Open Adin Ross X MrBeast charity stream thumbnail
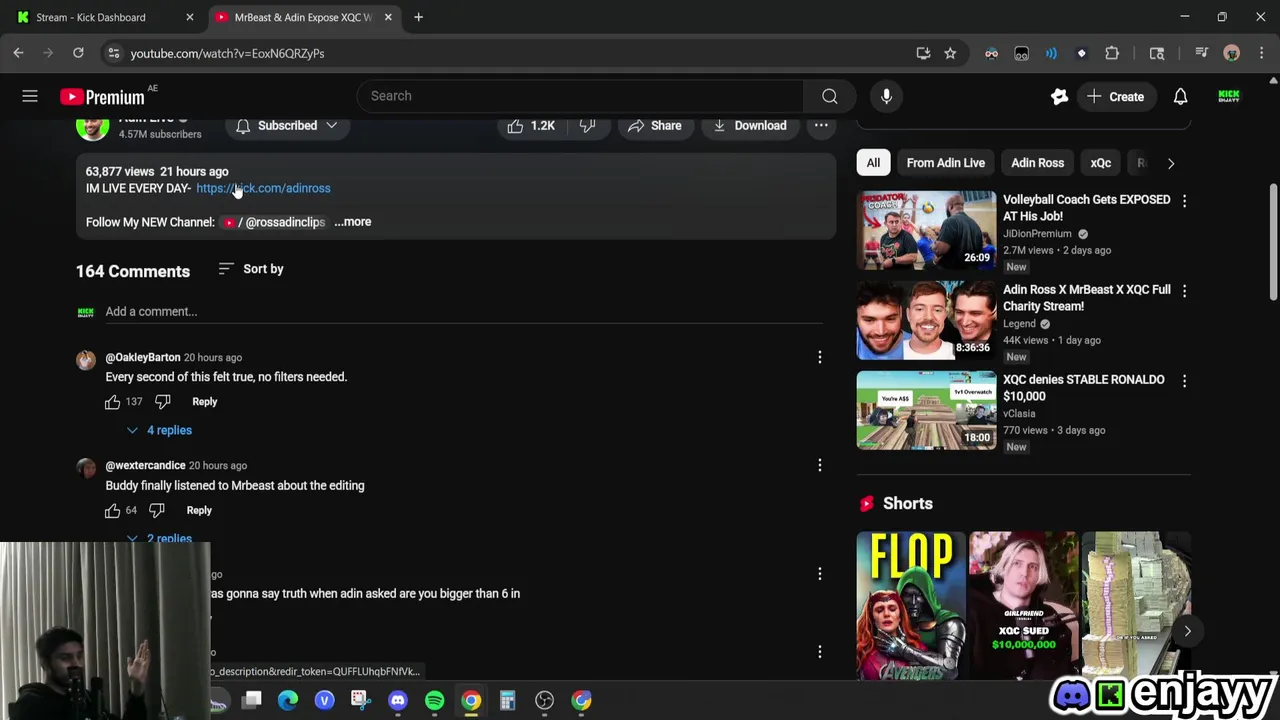This screenshot has width=1280, height=720. [926, 320]
